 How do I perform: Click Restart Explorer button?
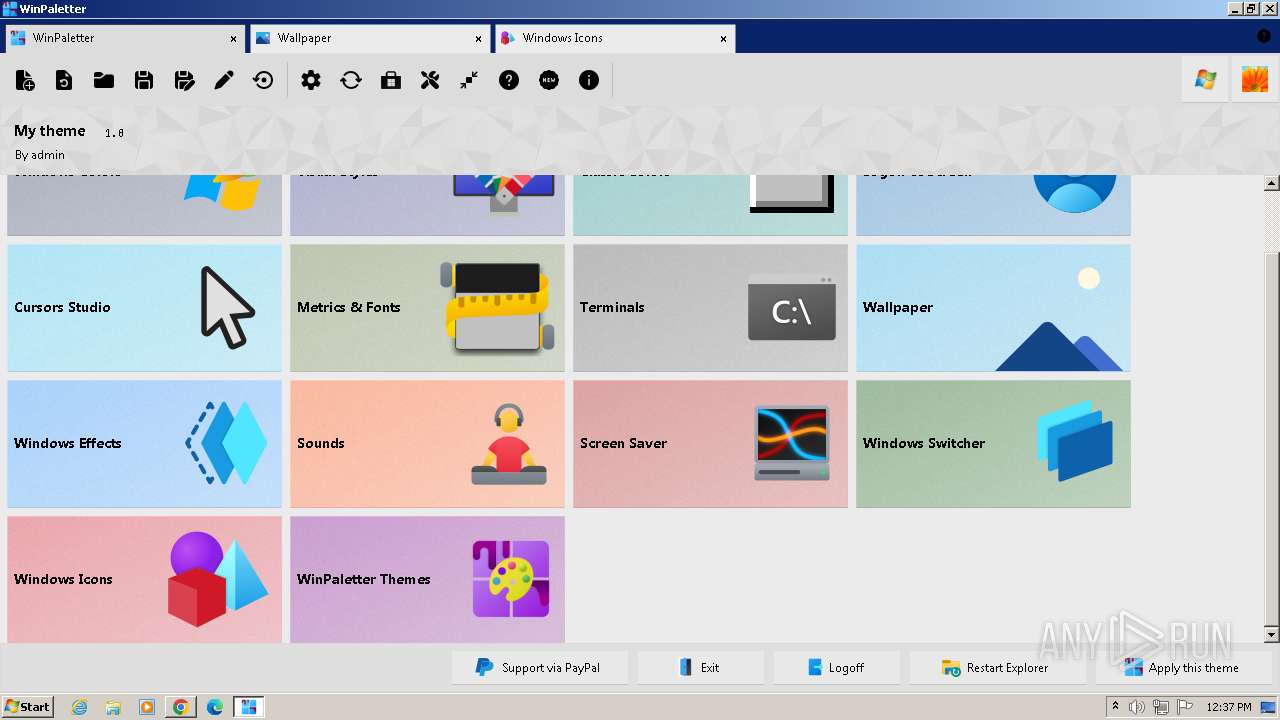(998, 668)
